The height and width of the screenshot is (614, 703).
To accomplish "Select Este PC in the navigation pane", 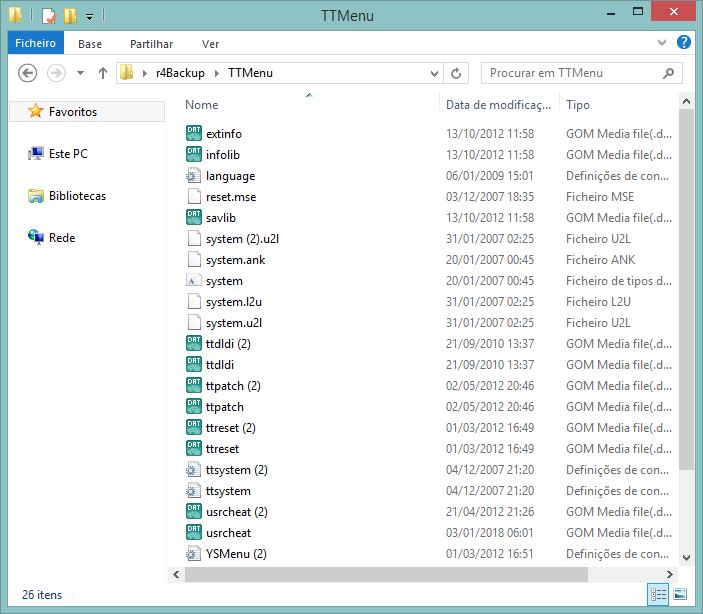I will (x=68, y=153).
